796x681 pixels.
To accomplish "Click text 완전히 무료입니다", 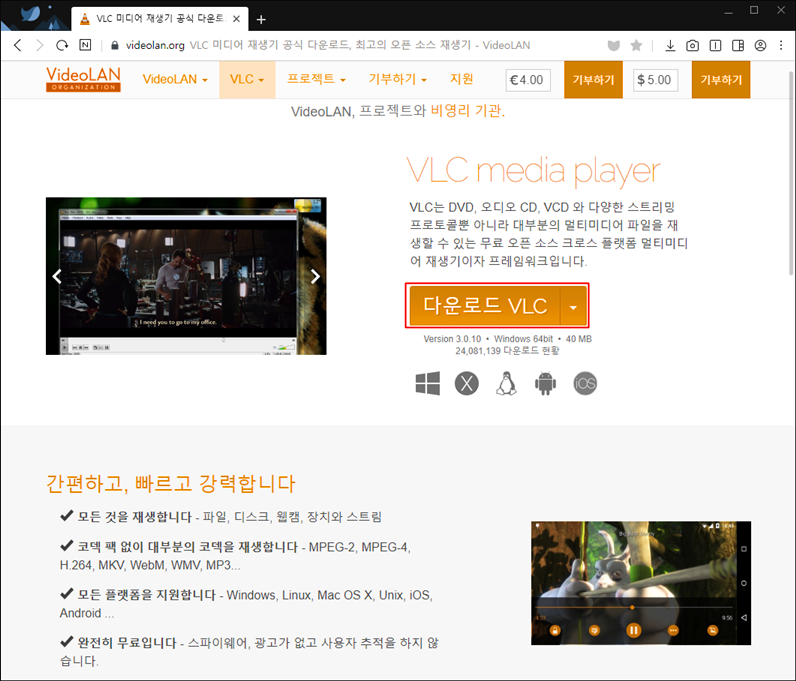I will [126, 643].
